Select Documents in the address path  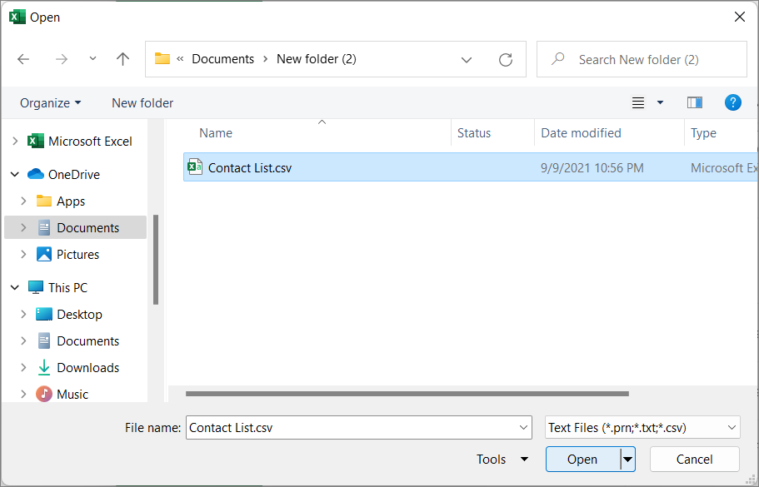click(223, 59)
